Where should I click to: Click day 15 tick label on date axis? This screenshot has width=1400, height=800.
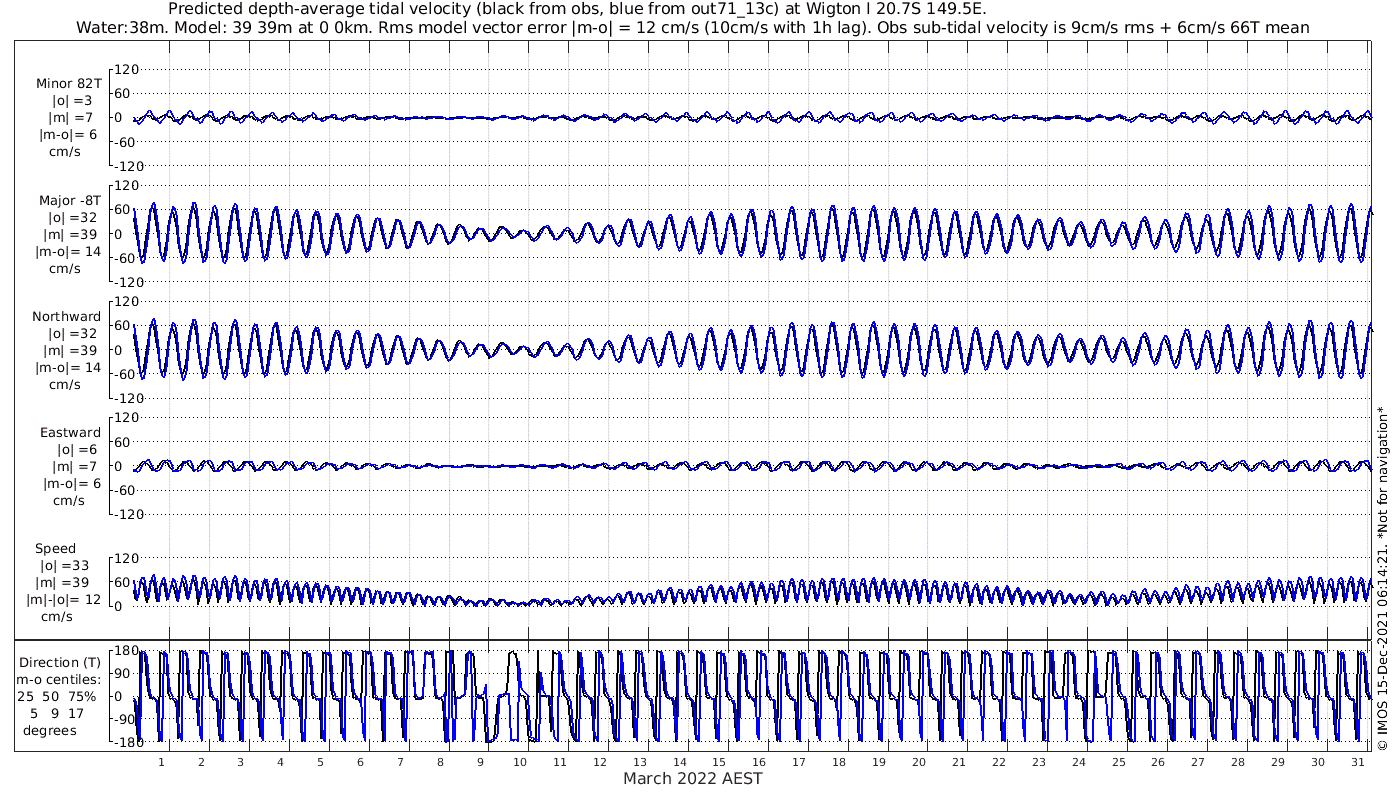click(719, 762)
